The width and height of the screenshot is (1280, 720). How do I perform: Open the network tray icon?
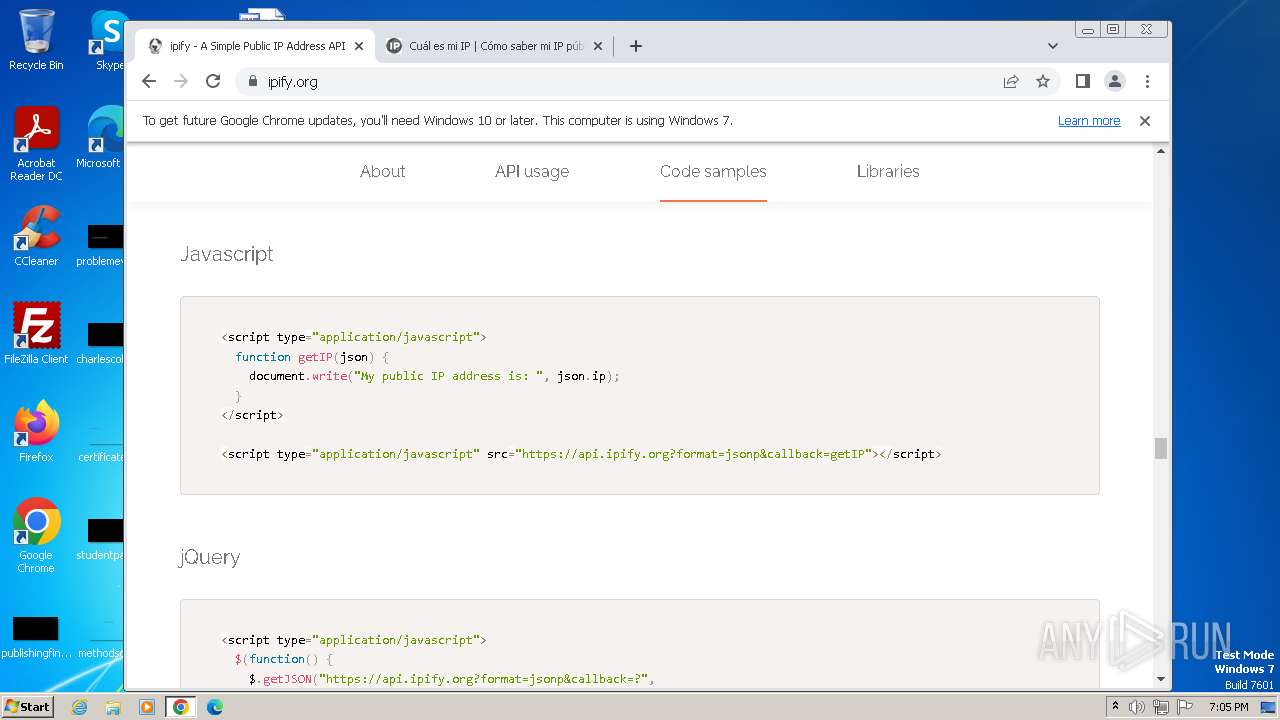pos(1161,707)
